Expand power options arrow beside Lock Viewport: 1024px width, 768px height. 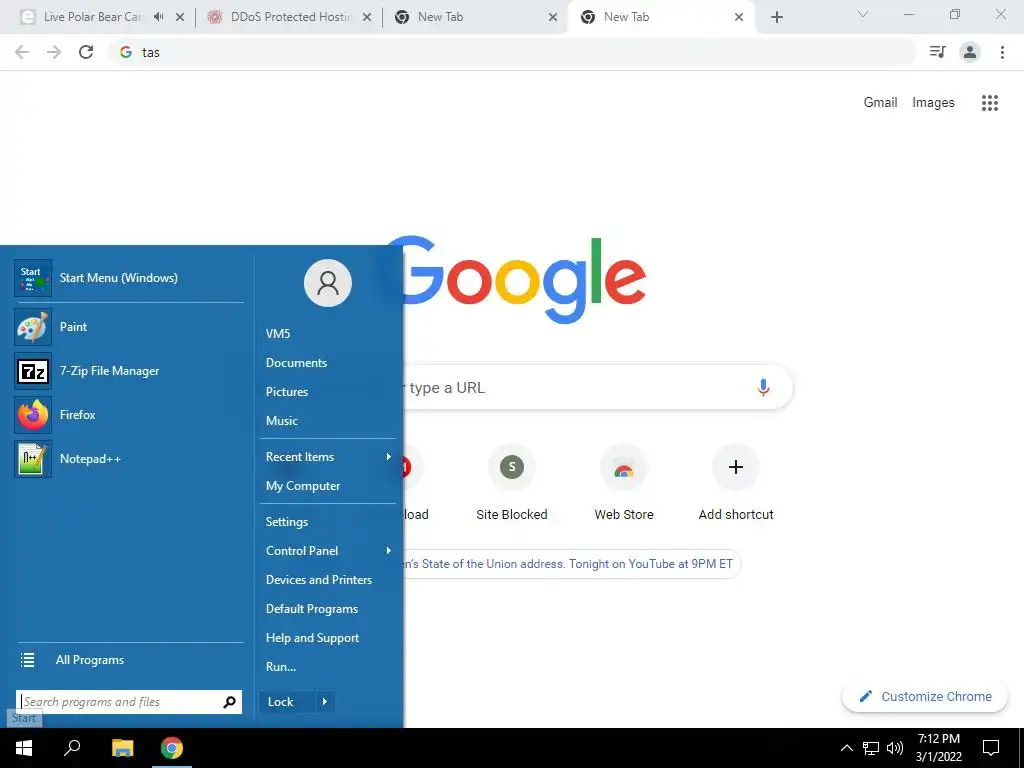[x=325, y=702]
